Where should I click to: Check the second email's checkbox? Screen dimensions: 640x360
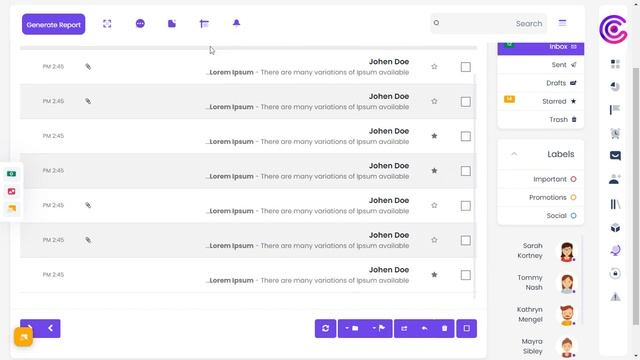465,102
